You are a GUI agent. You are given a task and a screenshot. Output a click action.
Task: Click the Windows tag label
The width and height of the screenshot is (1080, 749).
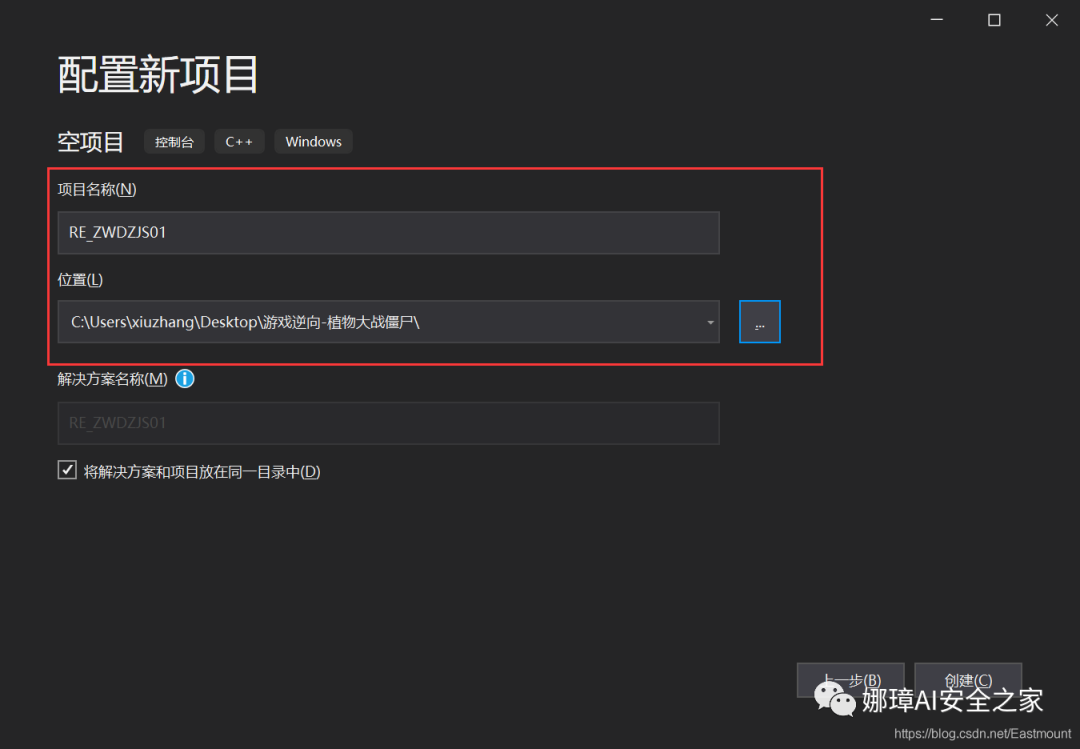click(313, 142)
